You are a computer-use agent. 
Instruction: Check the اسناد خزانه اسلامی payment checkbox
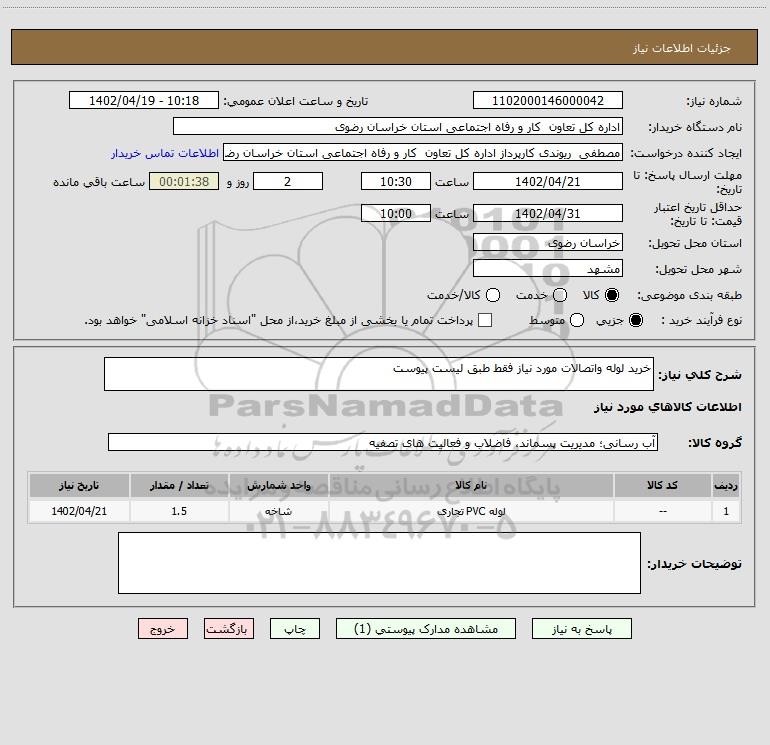pos(485,320)
